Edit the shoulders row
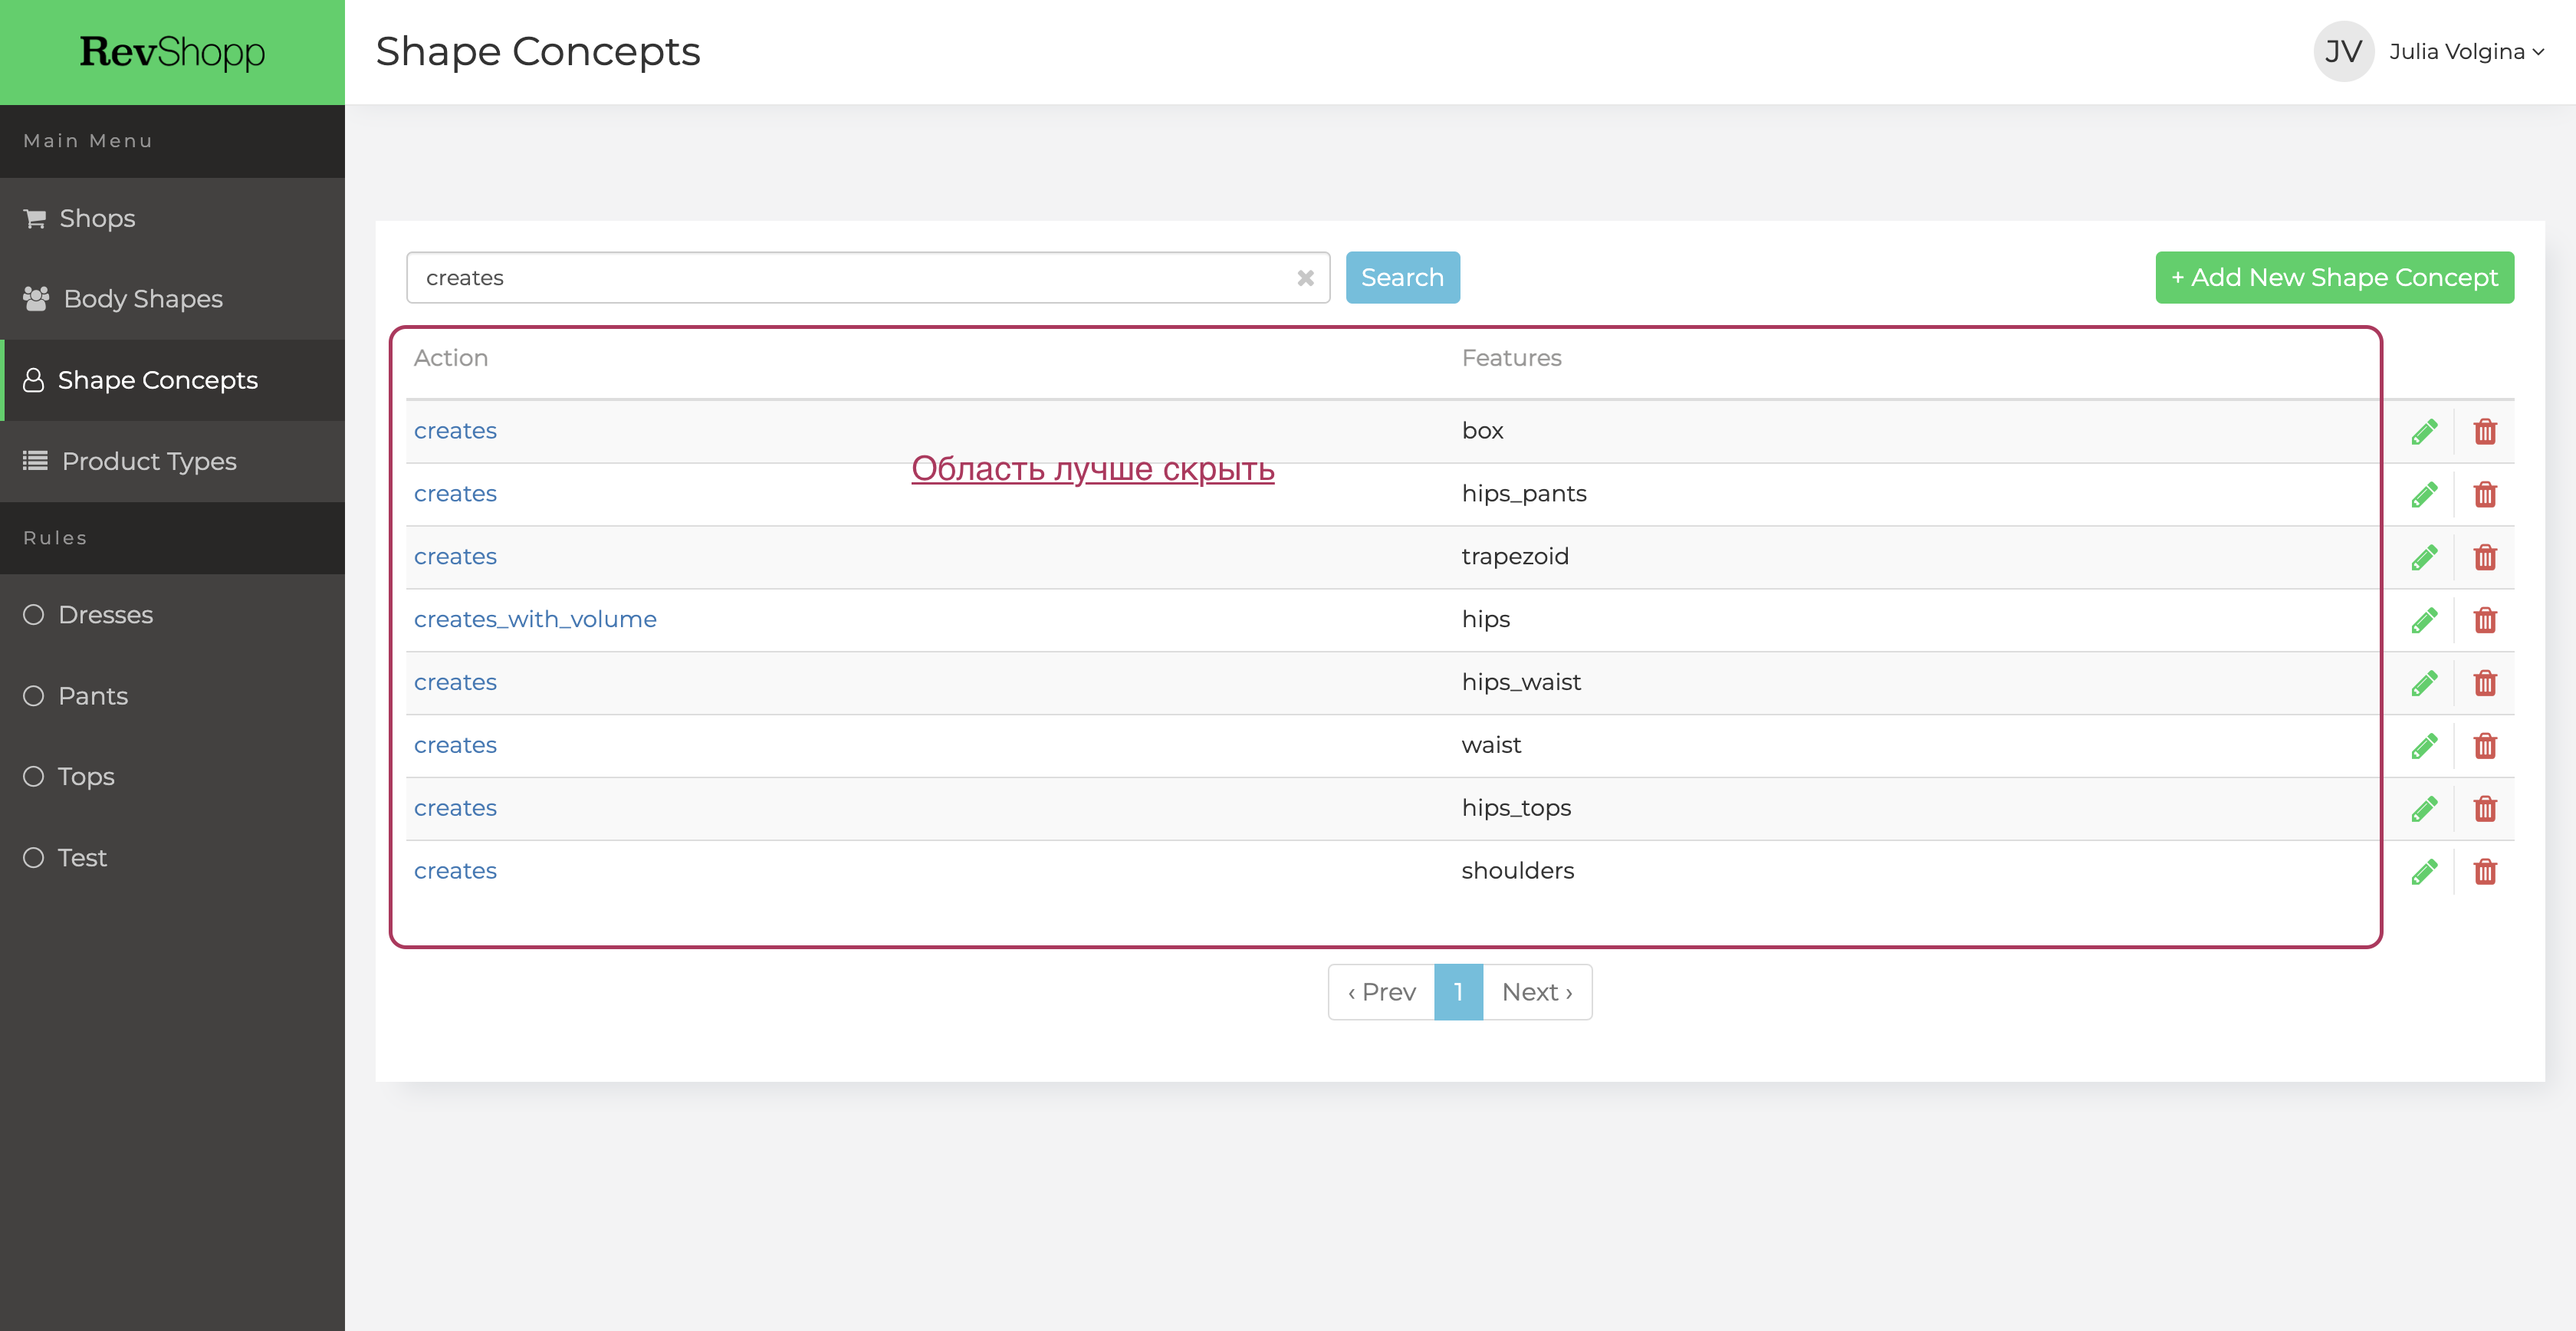2576x1331 pixels. point(2424,872)
